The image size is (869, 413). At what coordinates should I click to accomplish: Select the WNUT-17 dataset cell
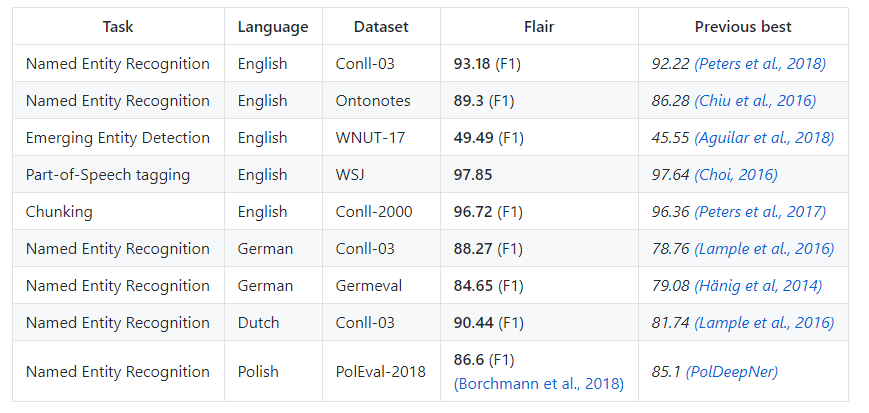click(370, 138)
